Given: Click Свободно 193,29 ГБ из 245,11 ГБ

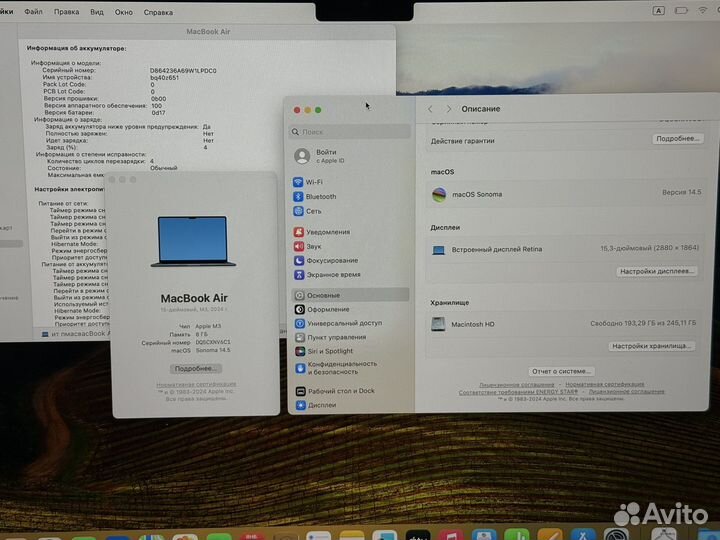Looking at the screenshot, I should [x=643, y=323].
